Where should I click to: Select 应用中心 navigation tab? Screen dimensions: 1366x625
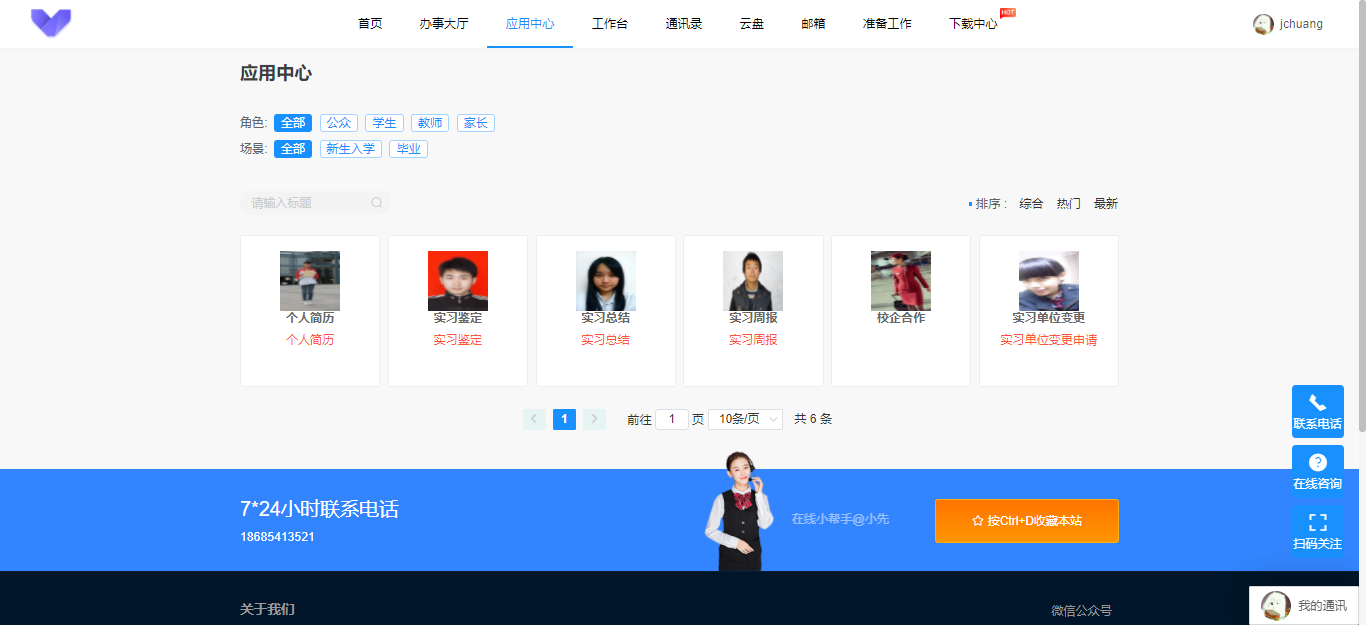point(530,24)
